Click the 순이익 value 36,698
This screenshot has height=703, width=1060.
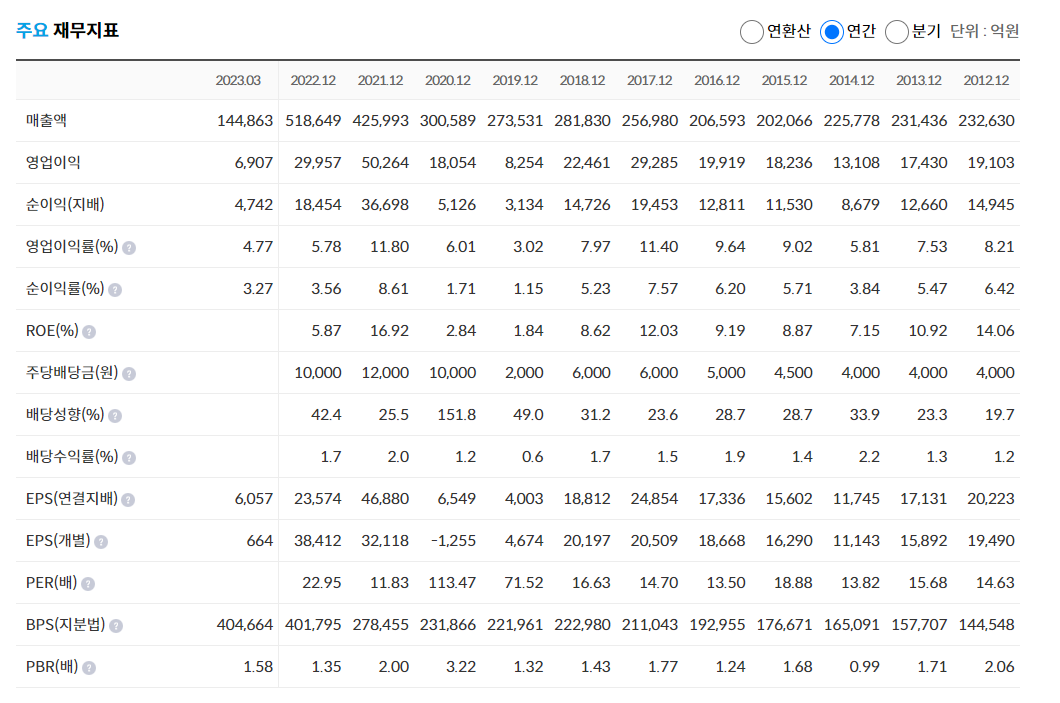point(385,204)
